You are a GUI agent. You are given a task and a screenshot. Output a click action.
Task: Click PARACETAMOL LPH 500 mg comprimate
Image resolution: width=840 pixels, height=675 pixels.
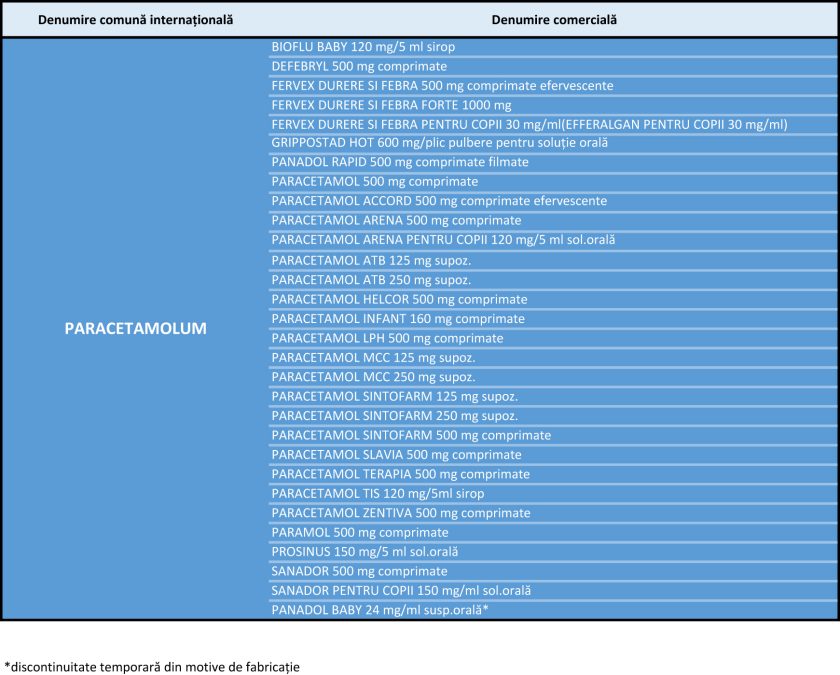click(553, 338)
